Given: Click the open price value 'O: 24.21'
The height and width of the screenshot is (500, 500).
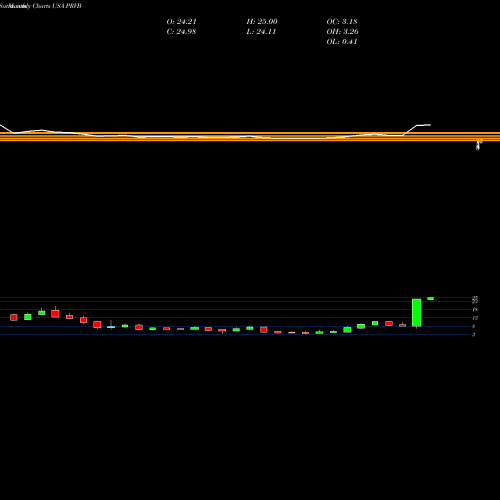Looking at the screenshot, I should pyautogui.click(x=181, y=22).
